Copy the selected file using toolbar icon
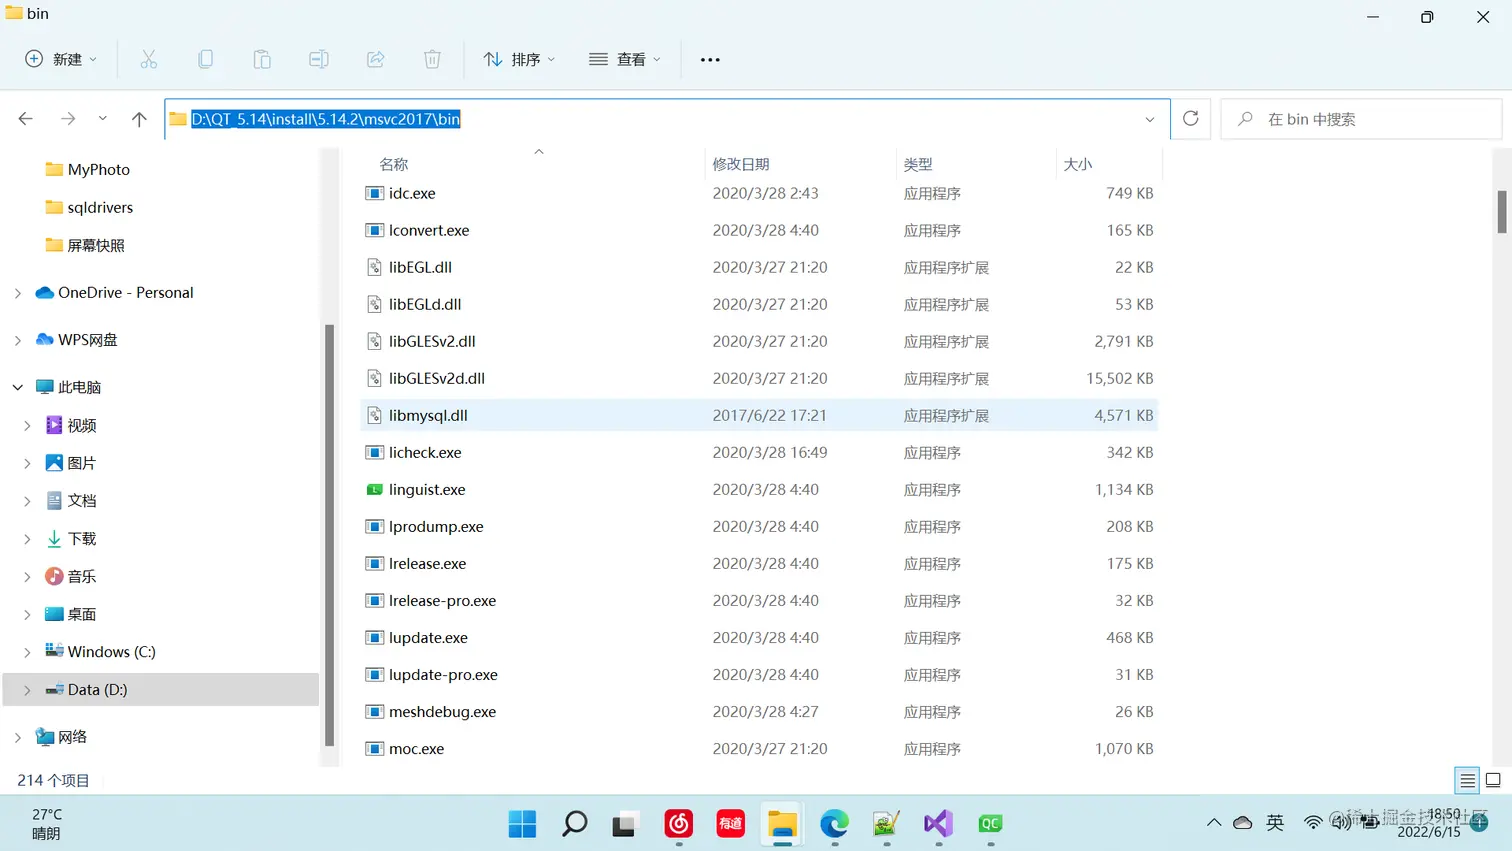The height and width of the screenshot is (851, 1512). click(x=206, y=59)
